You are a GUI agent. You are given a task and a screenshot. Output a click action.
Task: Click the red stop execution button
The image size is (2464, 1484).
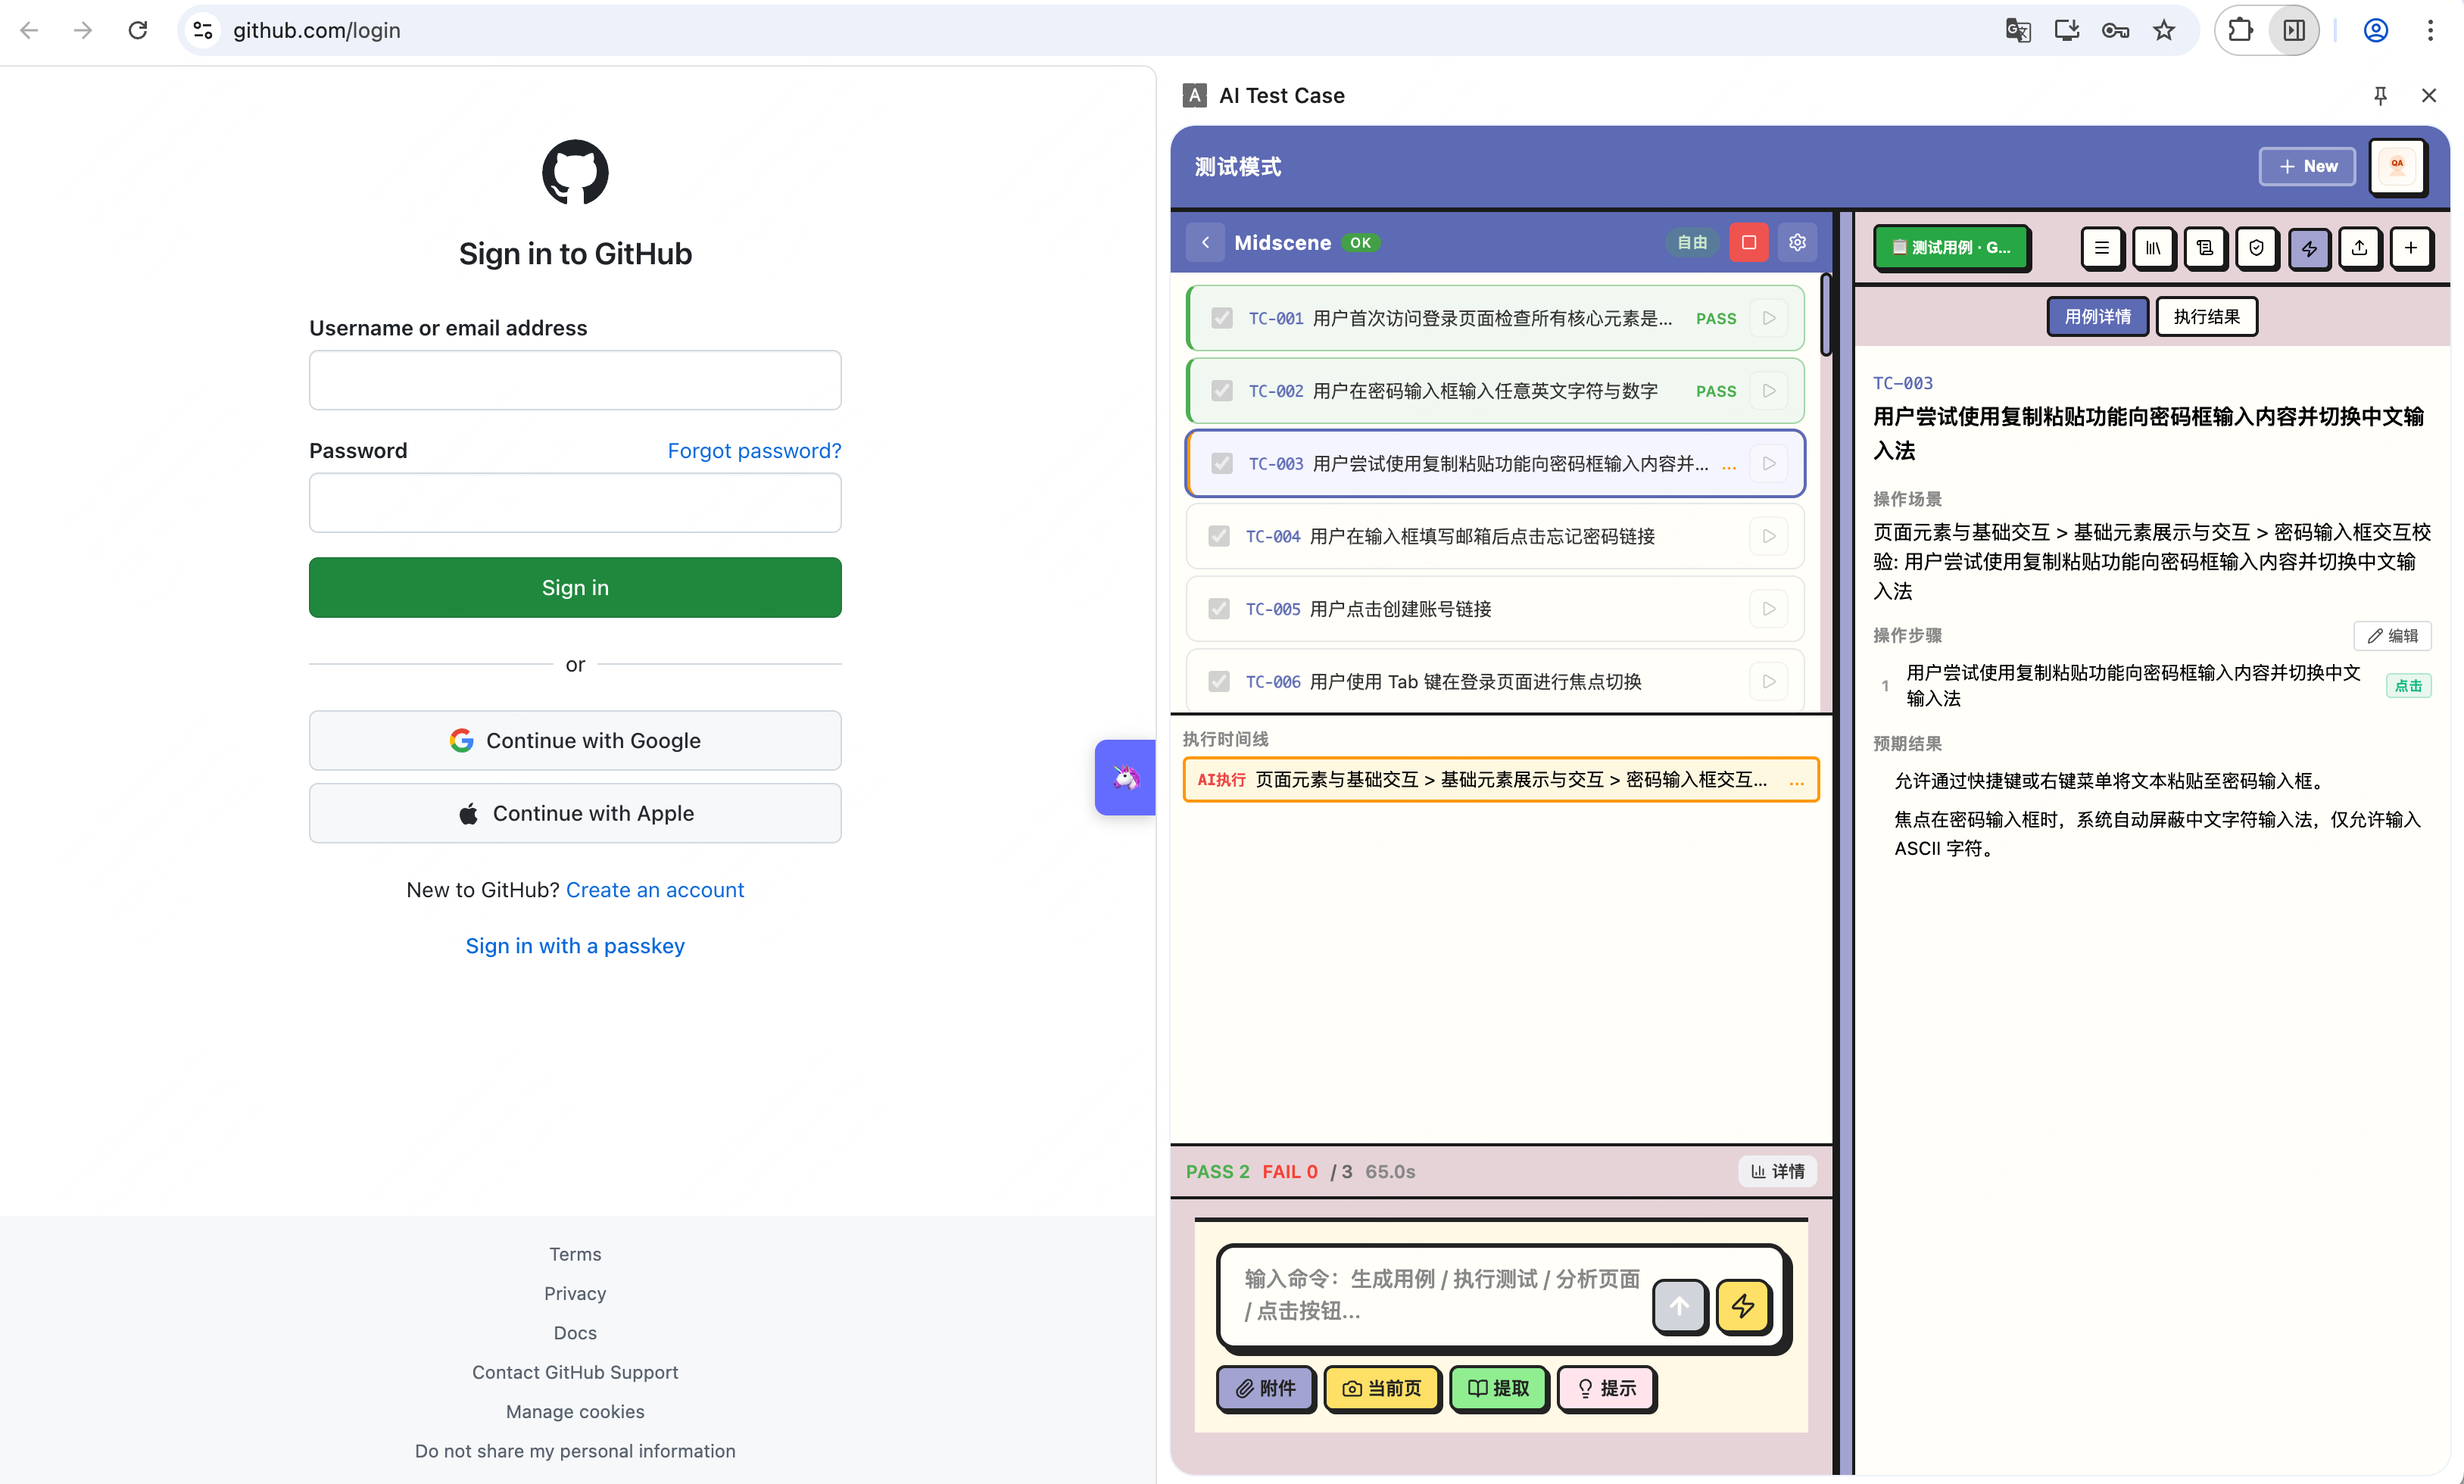pos(1749,242)
